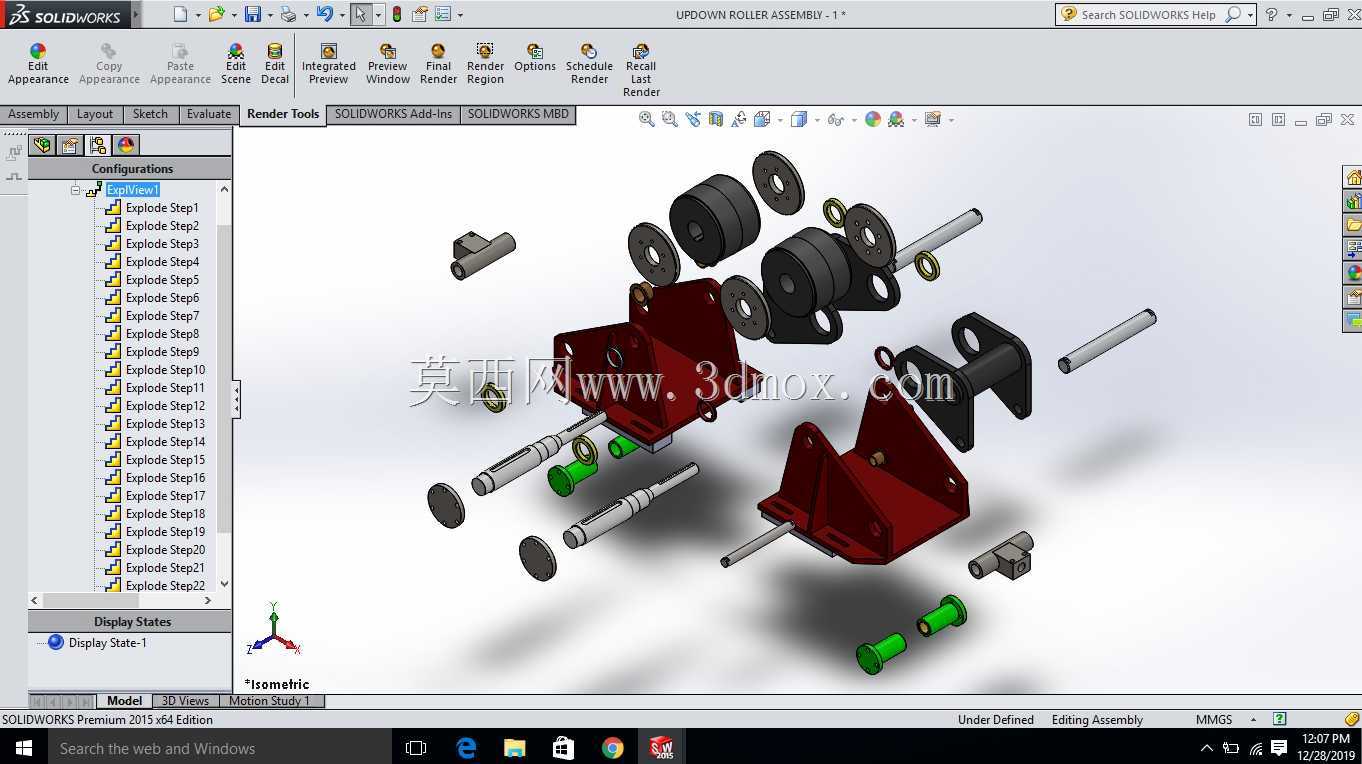The height and width of the screenshot is (764, 1362).
Task: Open the Preview Window render tool
Action: [388, 64]
